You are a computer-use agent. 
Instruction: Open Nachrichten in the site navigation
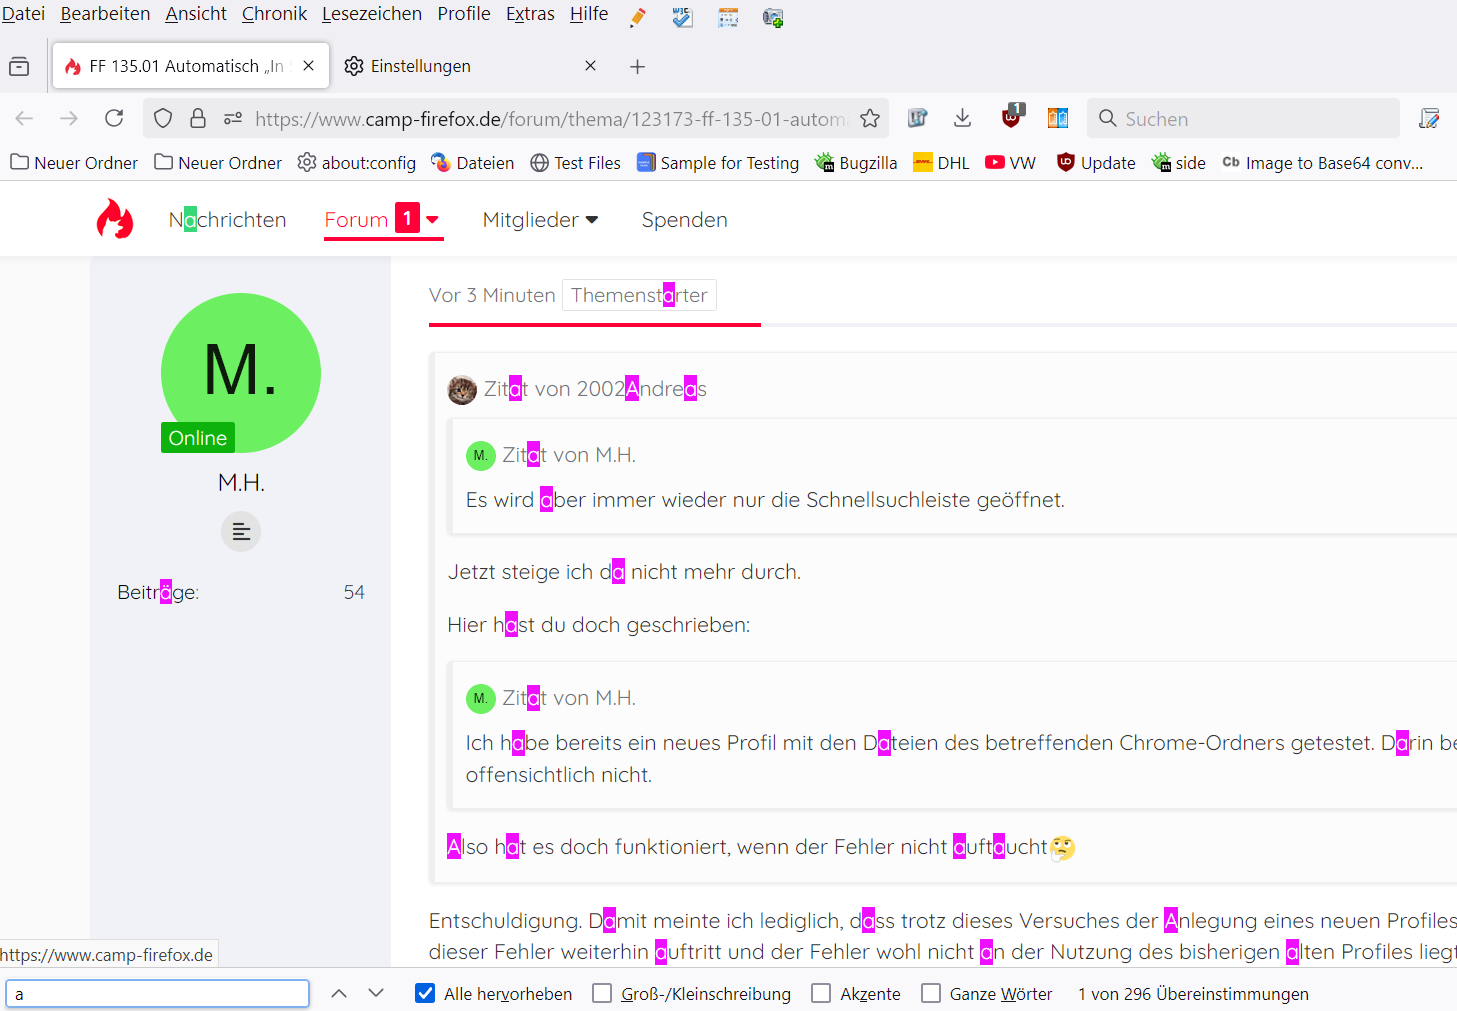coord(228,219)
